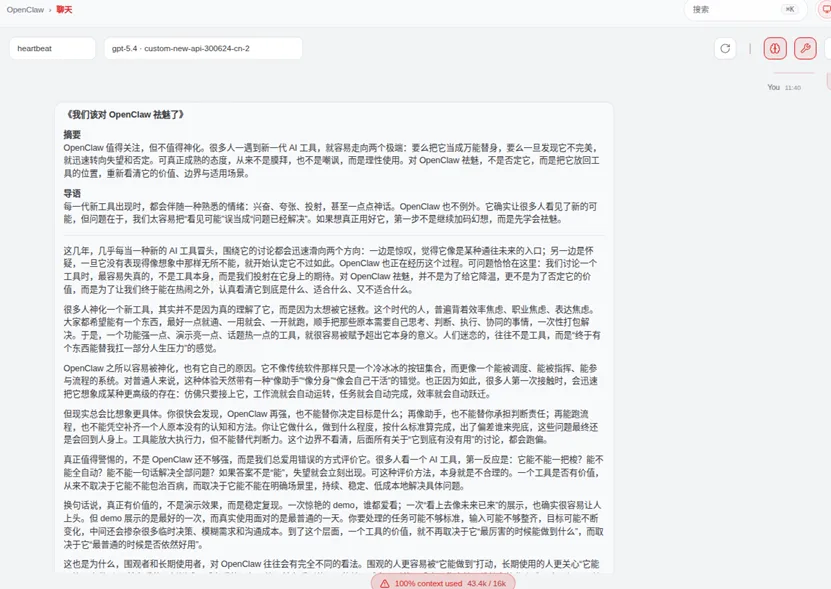Click paragraph starting "但现实总会比想象更具体"
This screenshot has height=589, width=831.
coord(331,427)
